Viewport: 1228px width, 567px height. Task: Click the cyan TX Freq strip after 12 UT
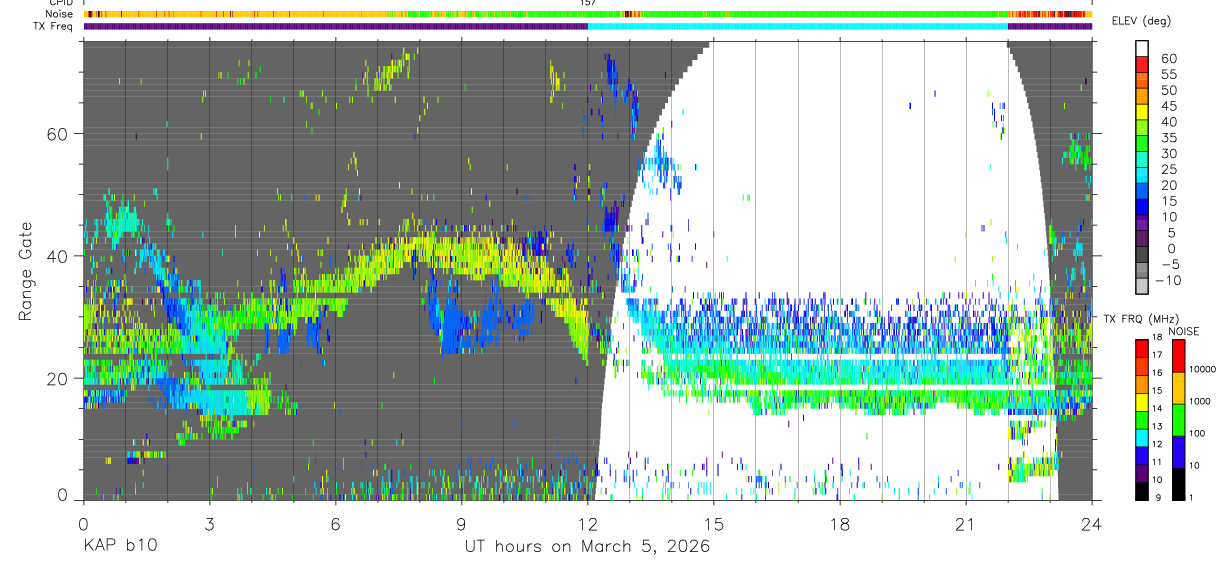coord(797,27)
